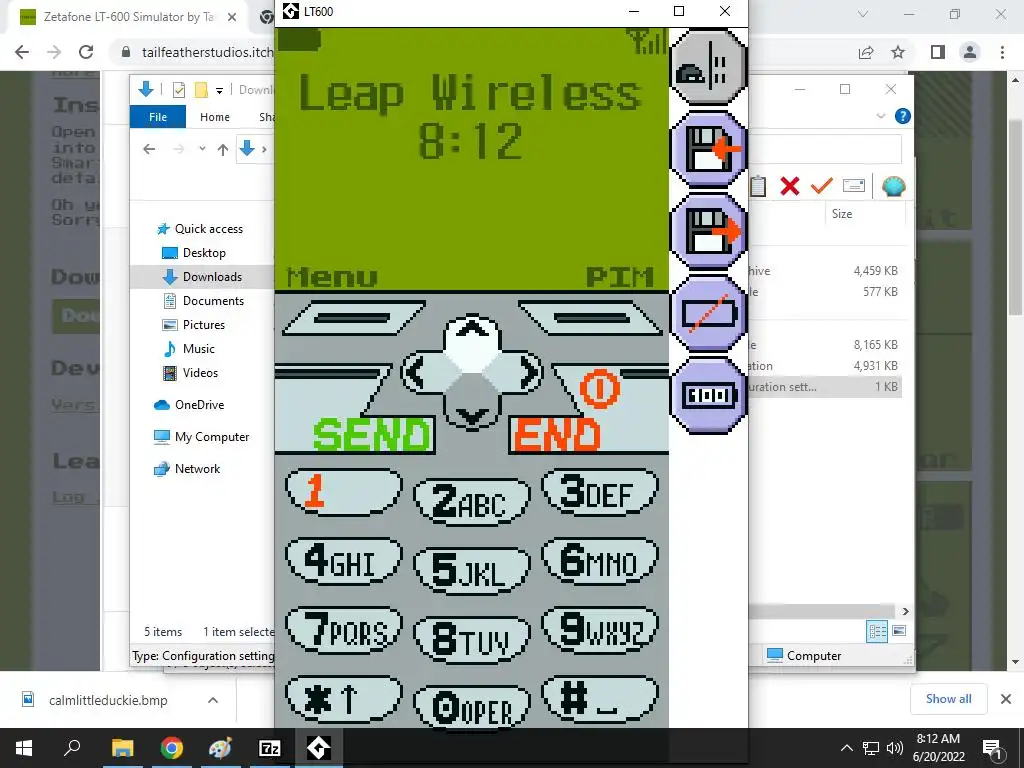Click the full battery icon in LT600 side panel
This screenshot has width=1024, height=768.
pos(709,395)
